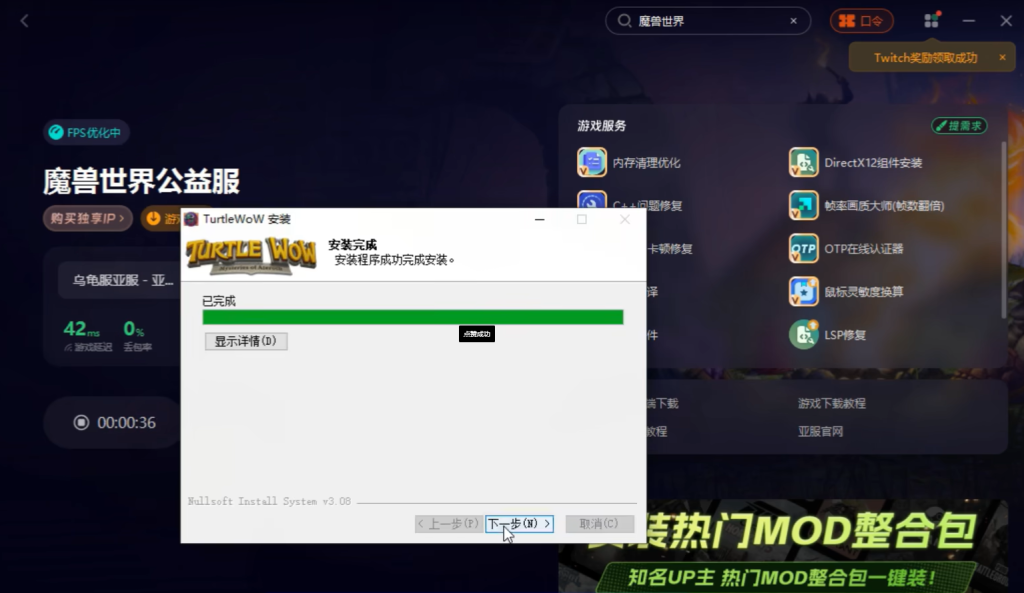Click the 购买独享IP button

(x=88, y=218)
